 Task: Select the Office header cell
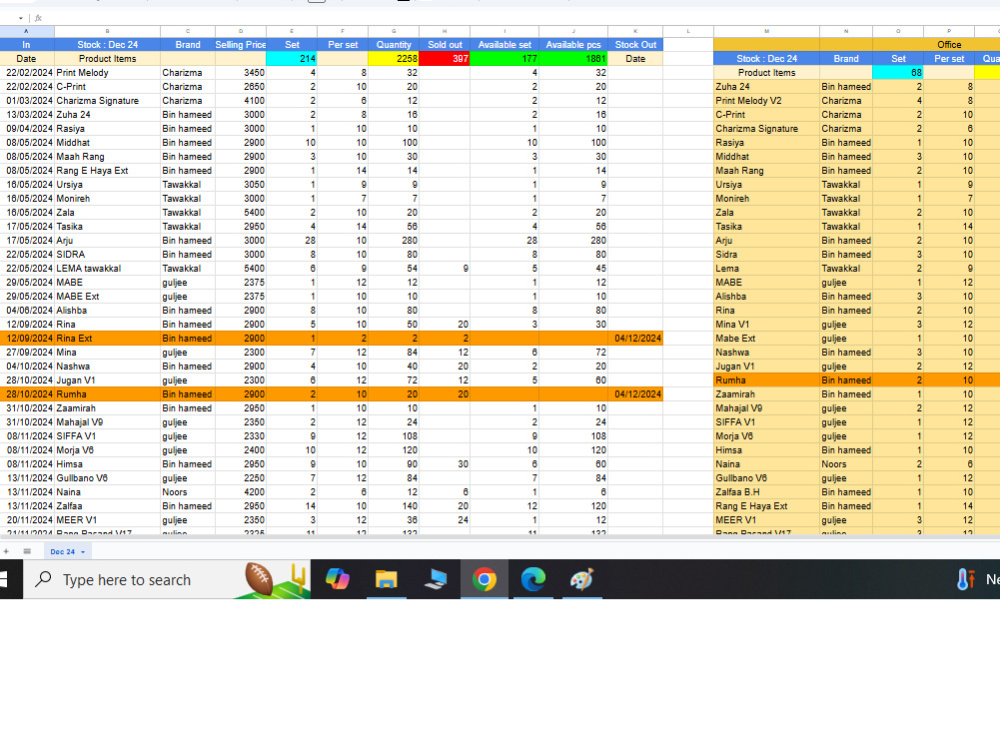(948, 45)
